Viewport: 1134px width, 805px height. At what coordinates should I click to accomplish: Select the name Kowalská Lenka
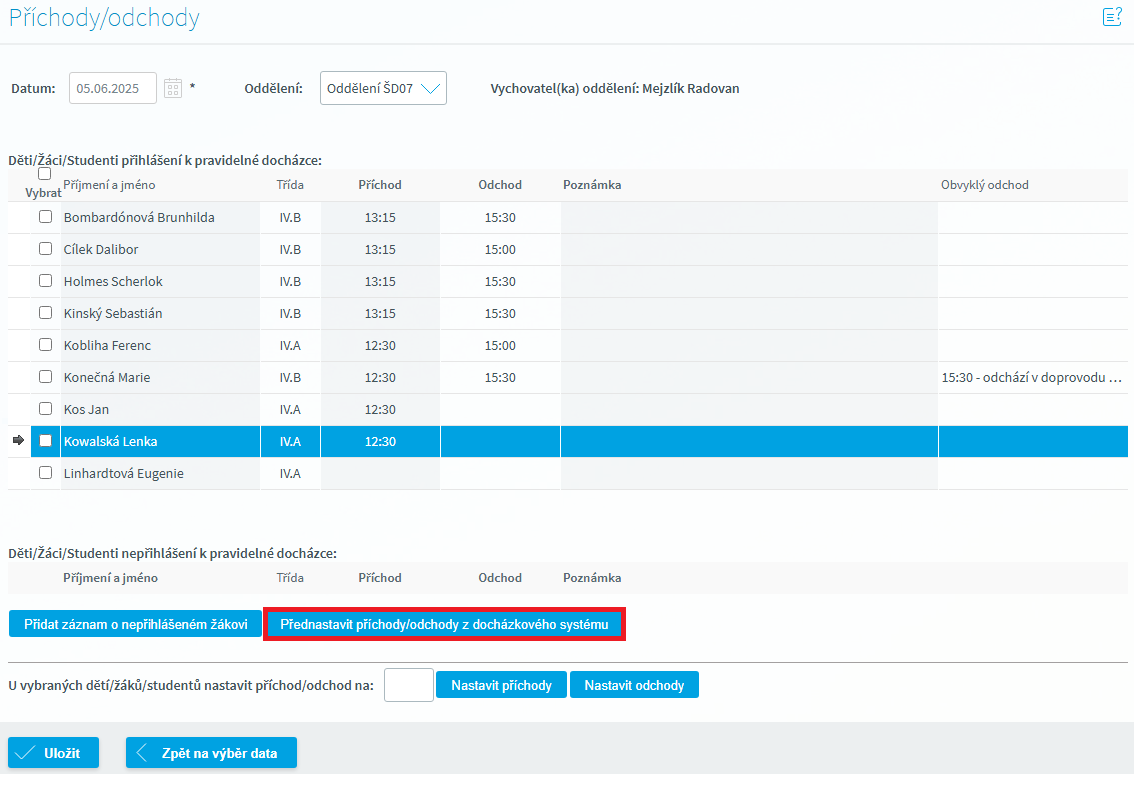point(111,441)
